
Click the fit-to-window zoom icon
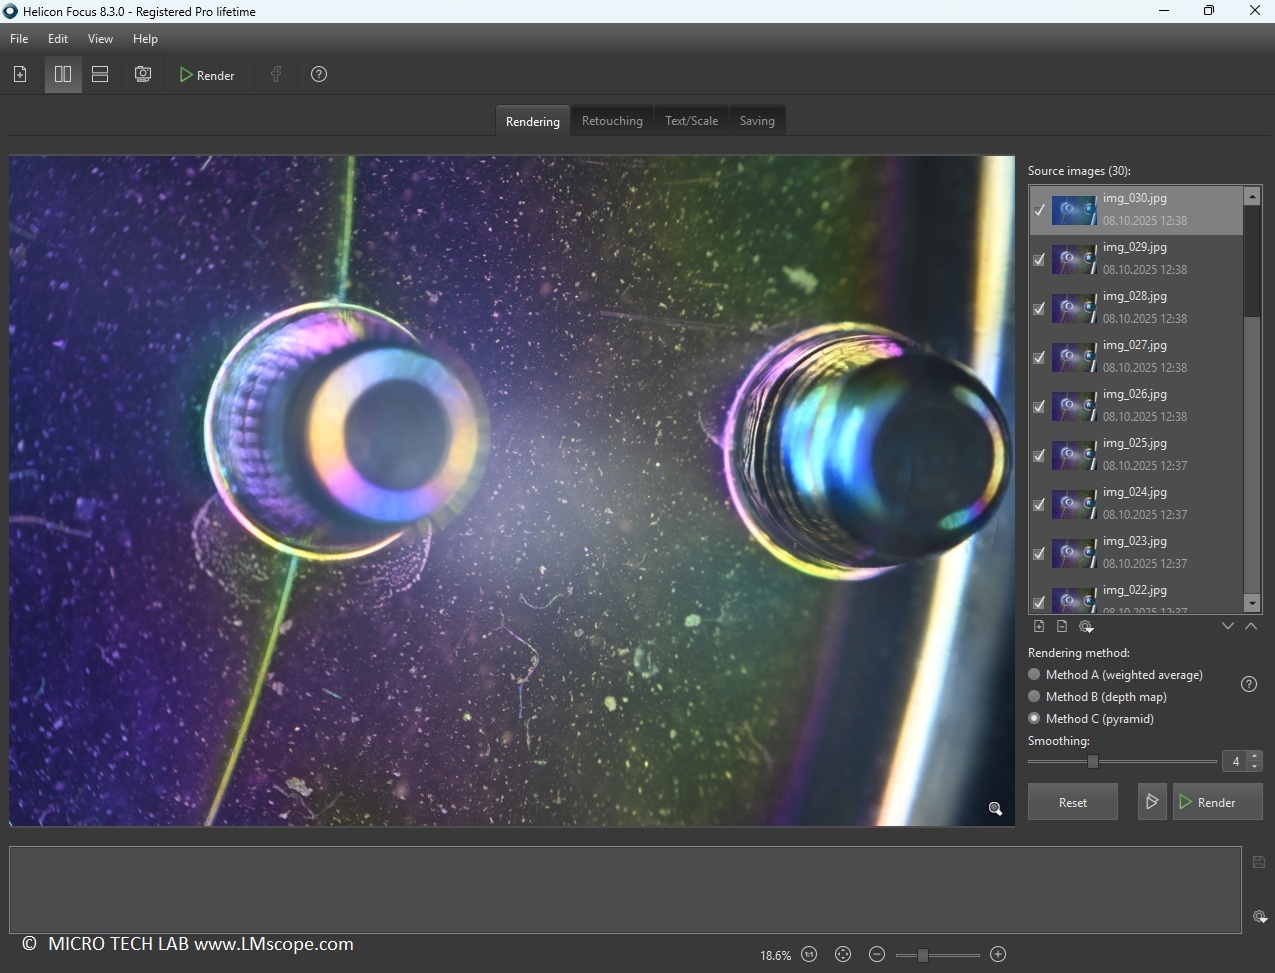pyautogui.click(x=843, y=955)
